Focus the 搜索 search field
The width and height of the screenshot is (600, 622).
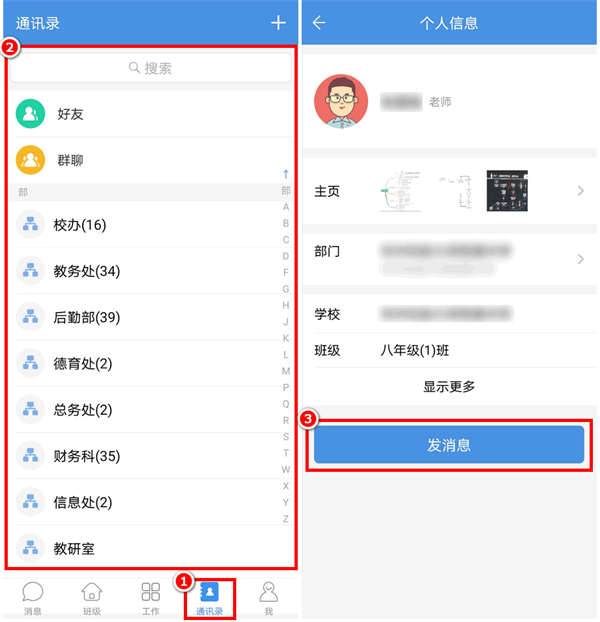[x=151, y=68]
